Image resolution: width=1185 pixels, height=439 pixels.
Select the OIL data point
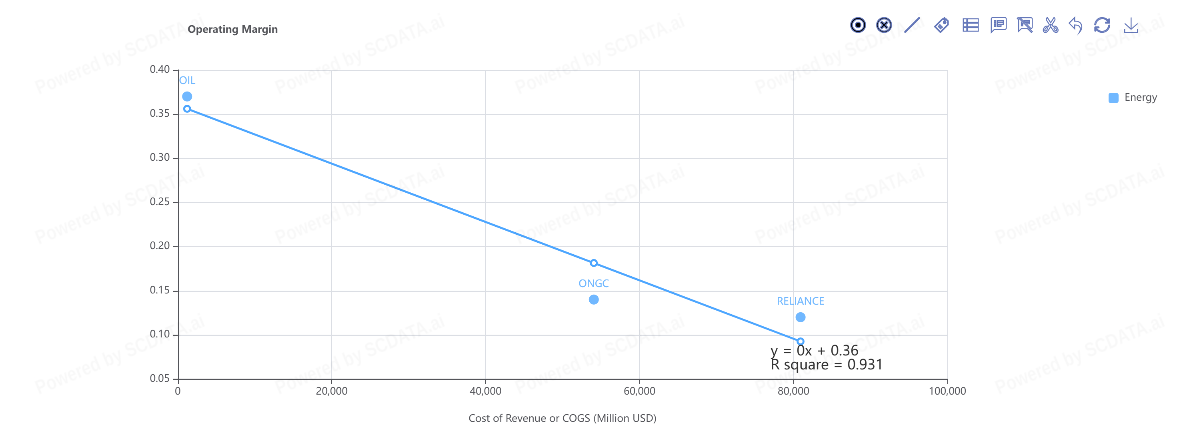pyautogui.click(x=187, y=97)
